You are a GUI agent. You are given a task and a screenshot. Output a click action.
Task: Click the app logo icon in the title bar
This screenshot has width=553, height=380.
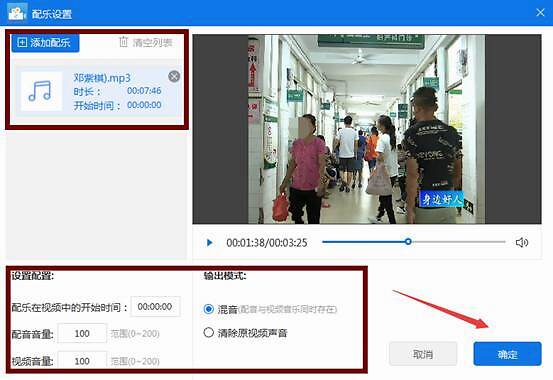[x=17, y=13]
